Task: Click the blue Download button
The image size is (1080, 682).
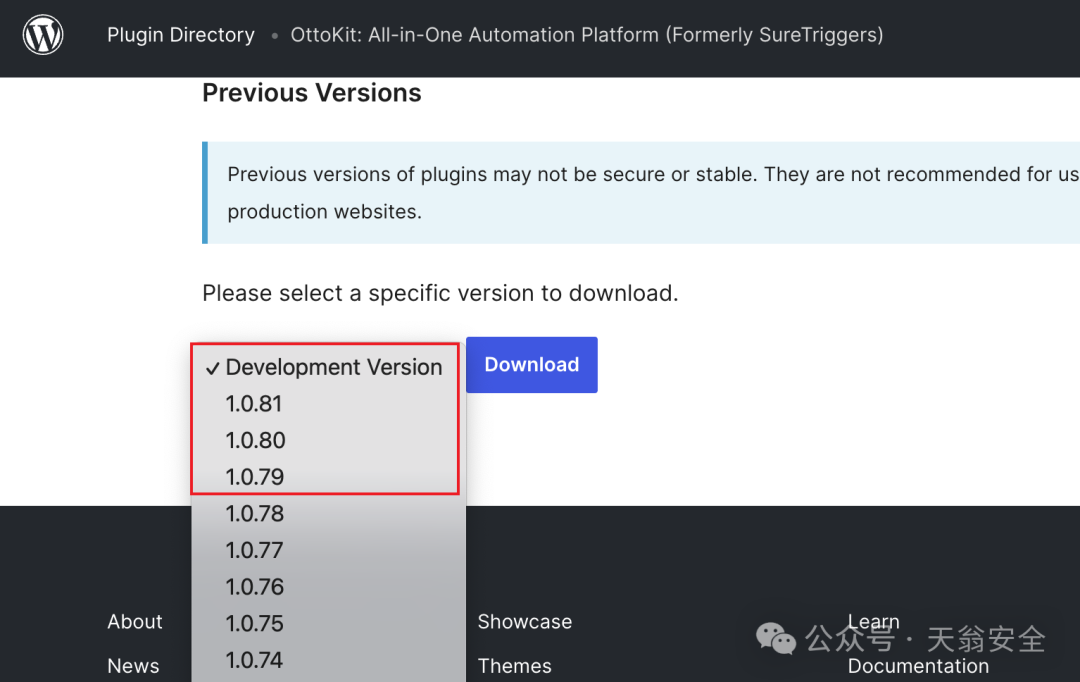Action: tap(532, 364)
